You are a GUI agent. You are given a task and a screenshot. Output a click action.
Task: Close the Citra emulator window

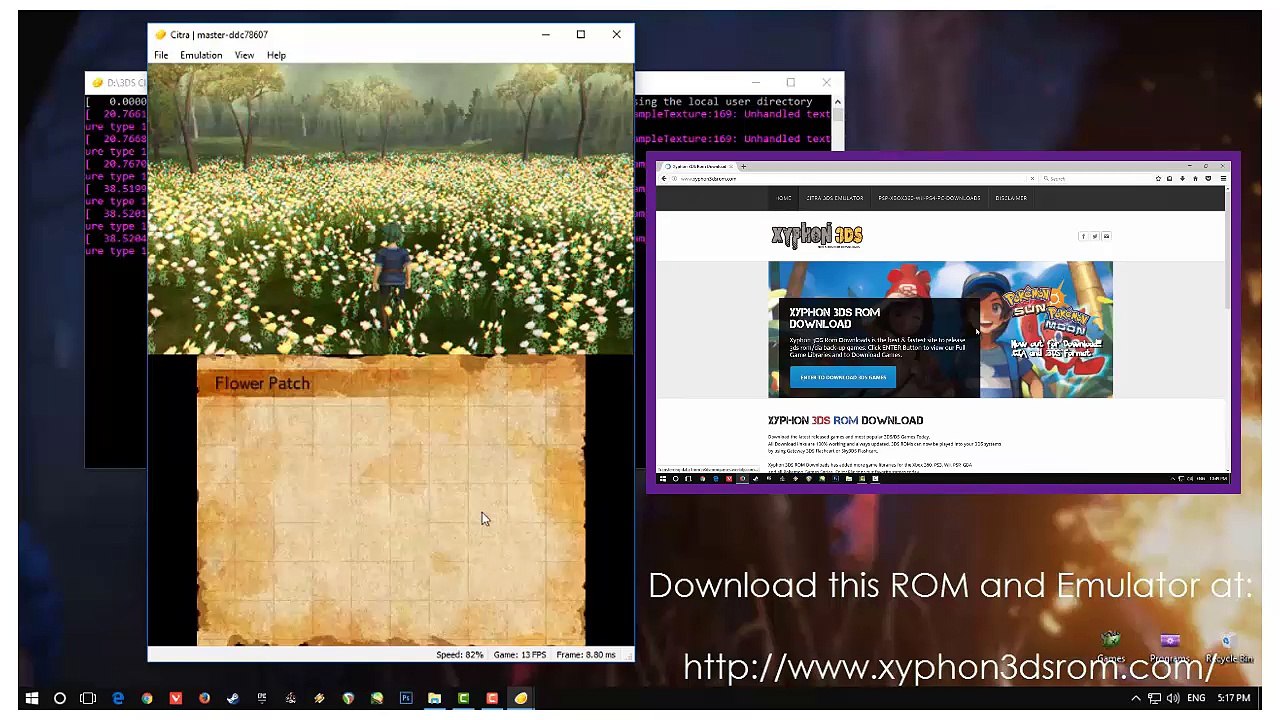pyautogui.click(x=616, y=34)
